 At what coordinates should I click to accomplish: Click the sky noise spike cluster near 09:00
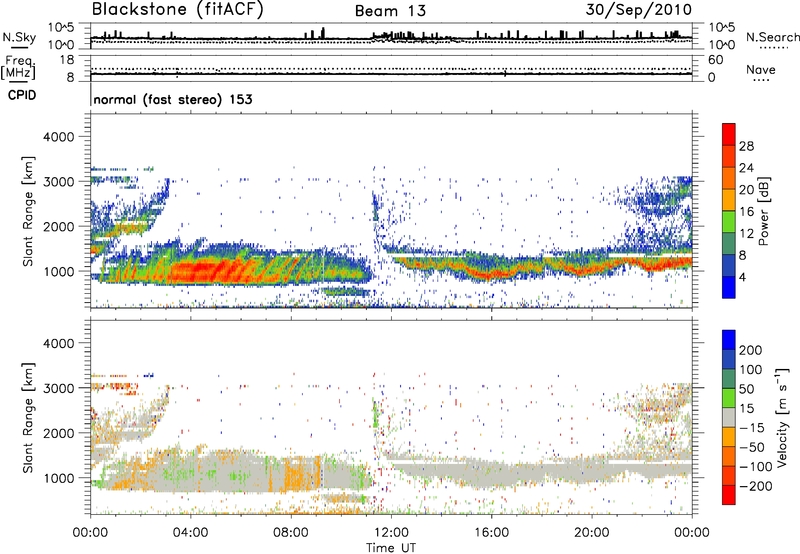[x=316, y=34]
